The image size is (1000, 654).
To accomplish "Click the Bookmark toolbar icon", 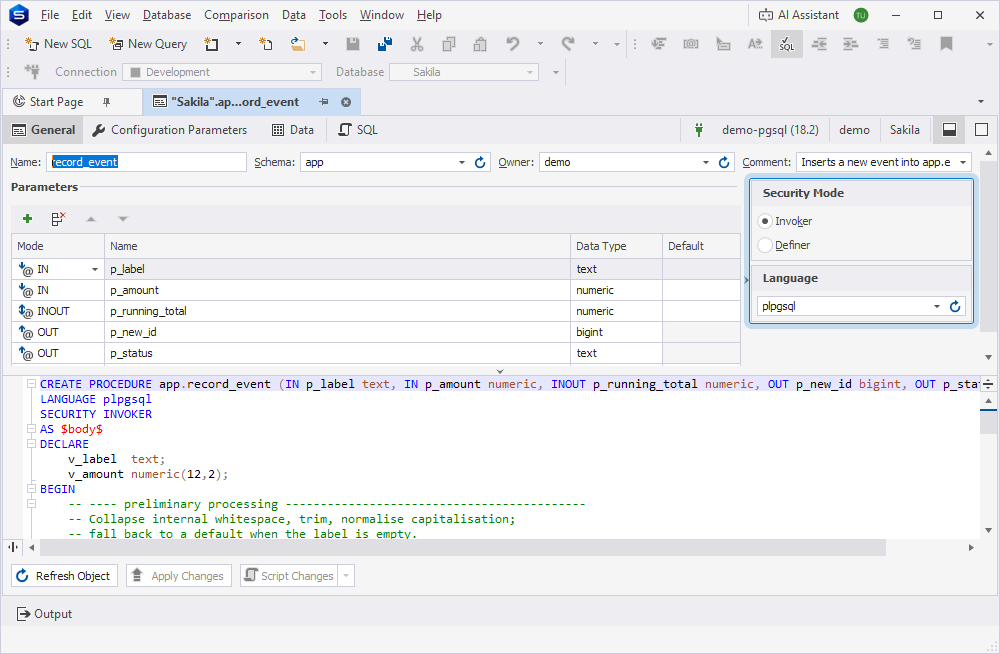I will 946,43.
